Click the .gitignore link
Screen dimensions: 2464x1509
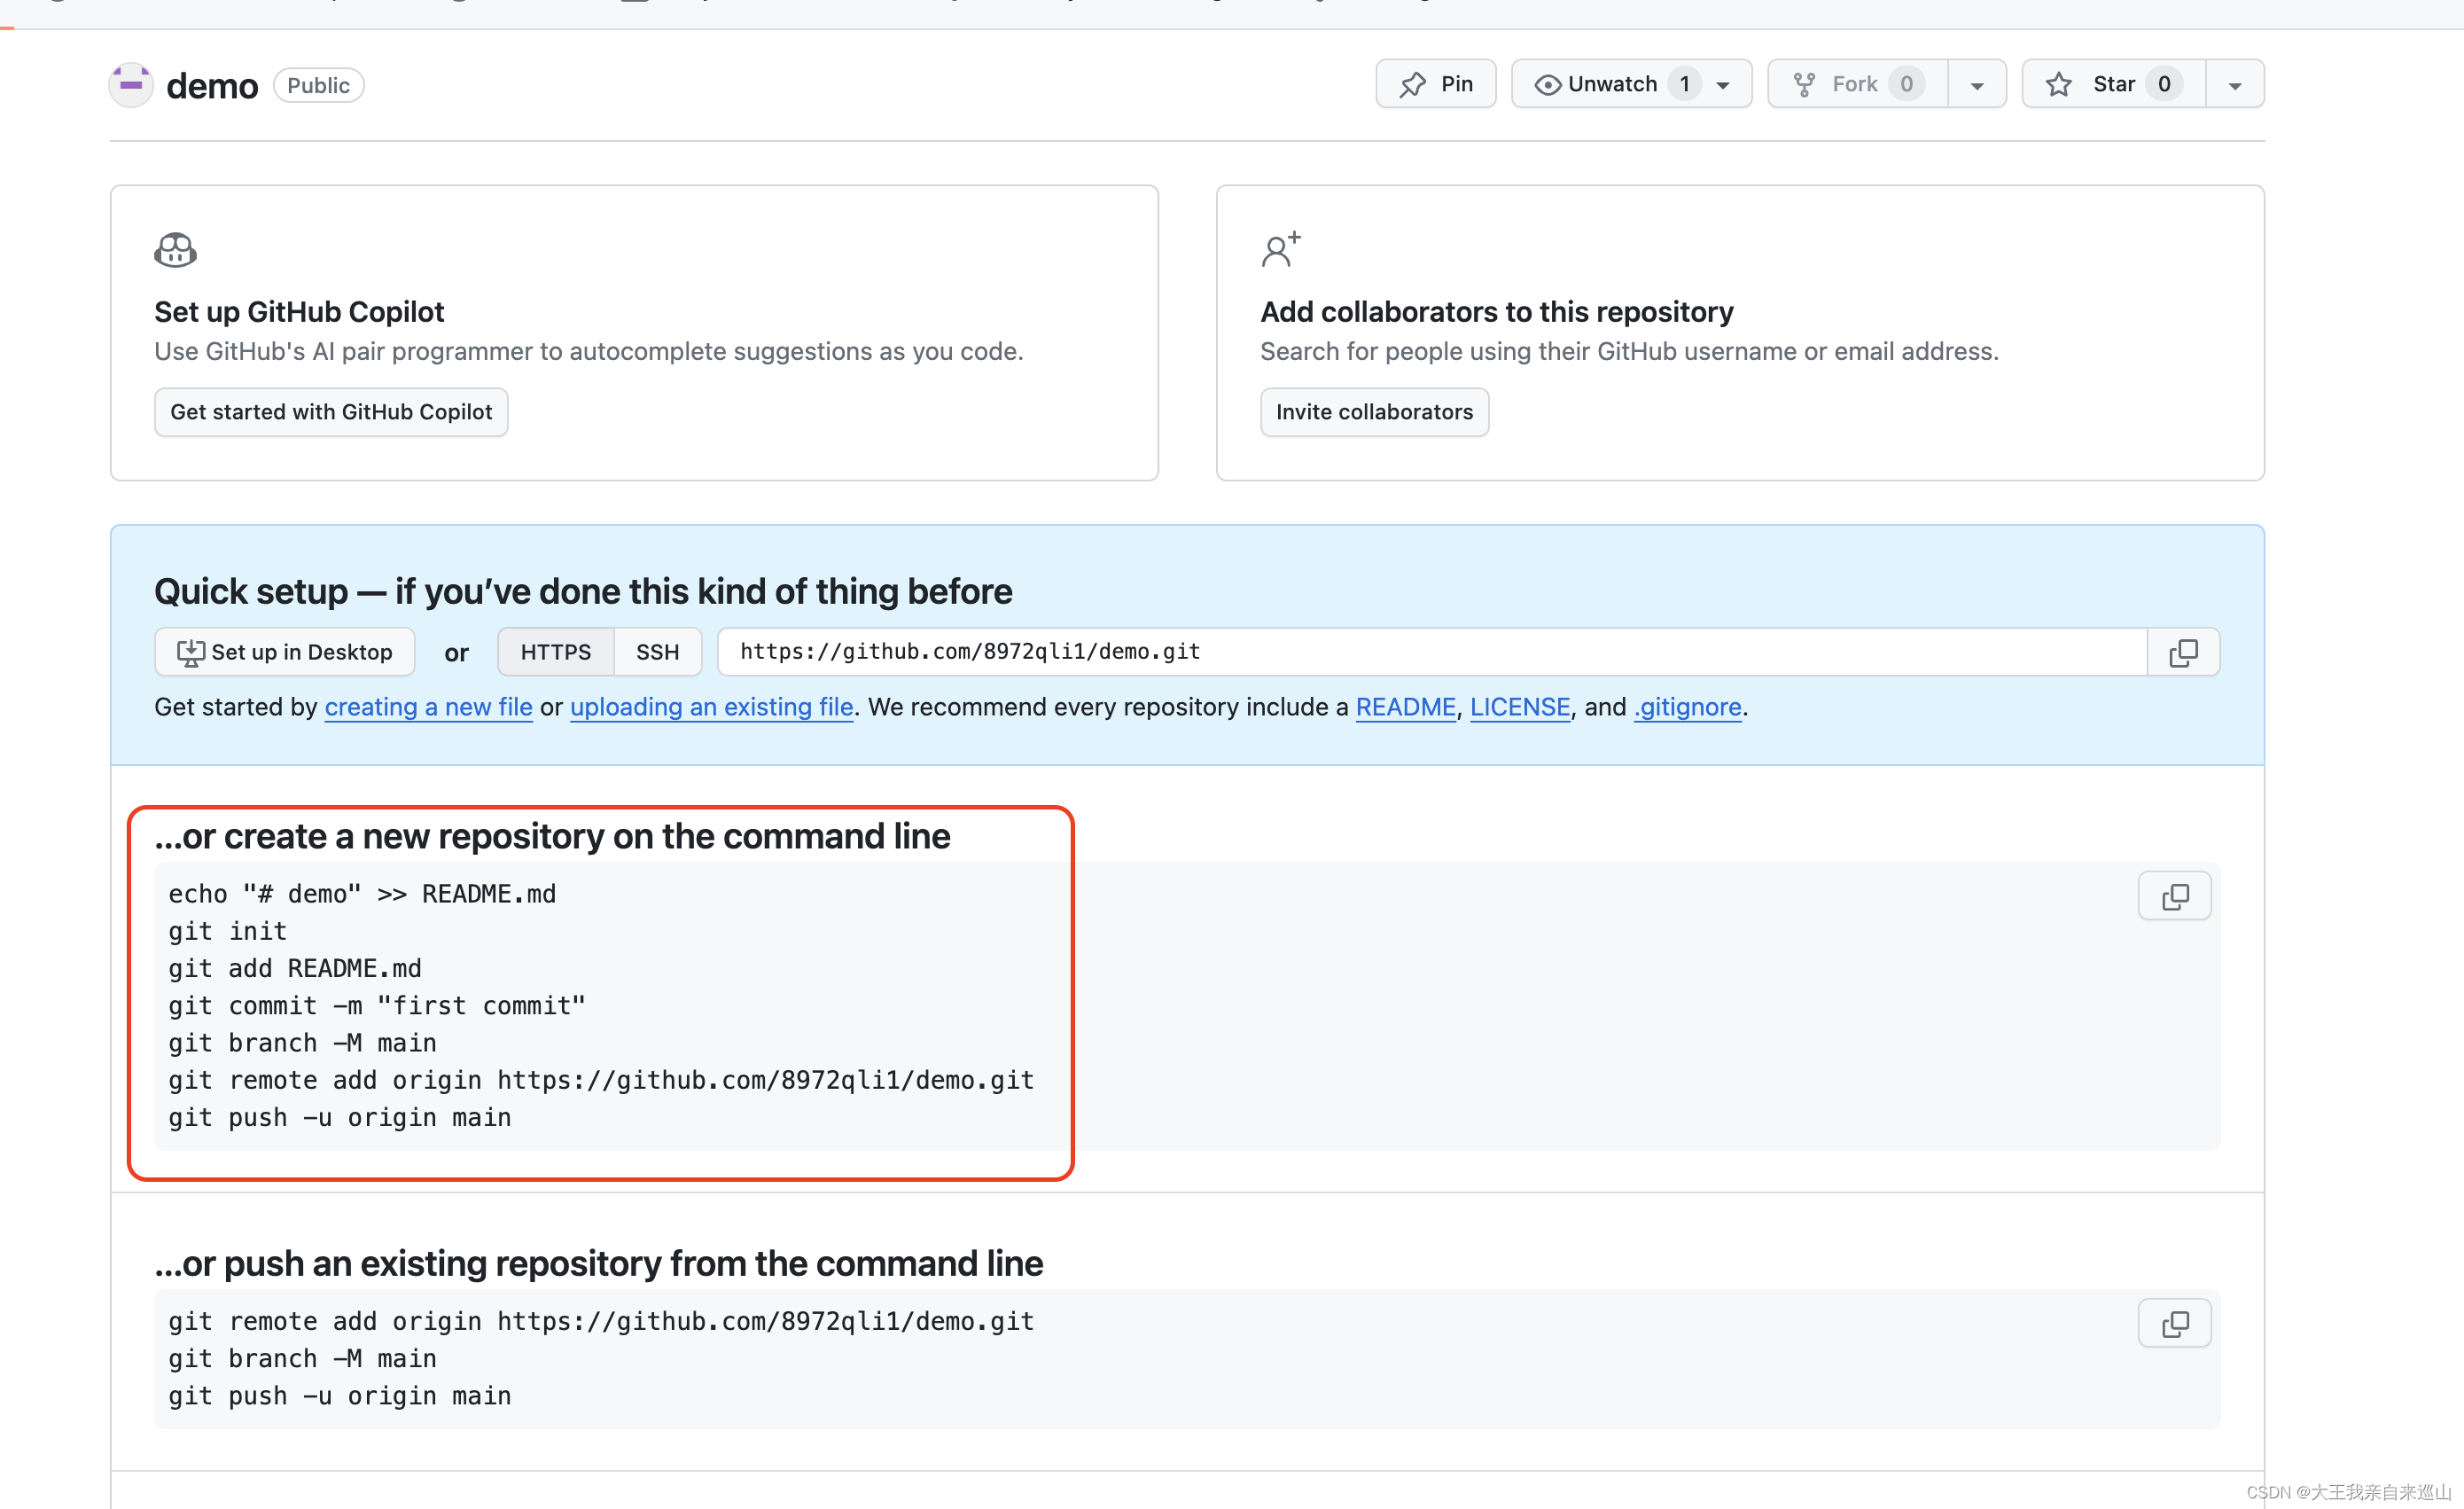coord(1688,707)
